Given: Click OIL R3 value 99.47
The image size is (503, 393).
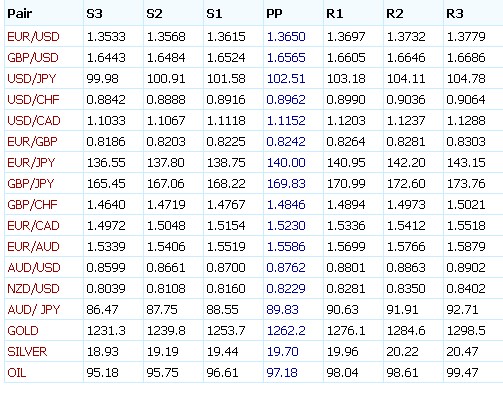Looking at the screenshot, I should (462, 373).
